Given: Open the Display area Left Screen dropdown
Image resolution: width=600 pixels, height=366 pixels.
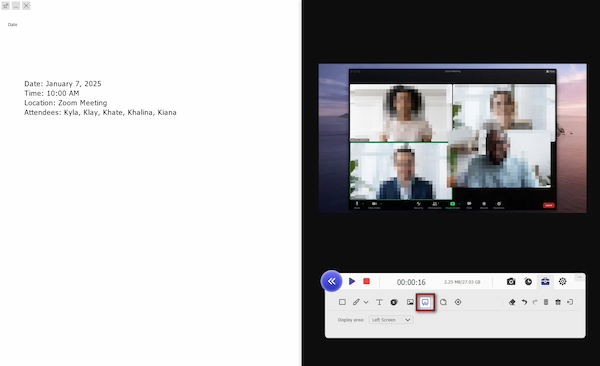Looking at the screenshot, I should click(x=391, y=320).
